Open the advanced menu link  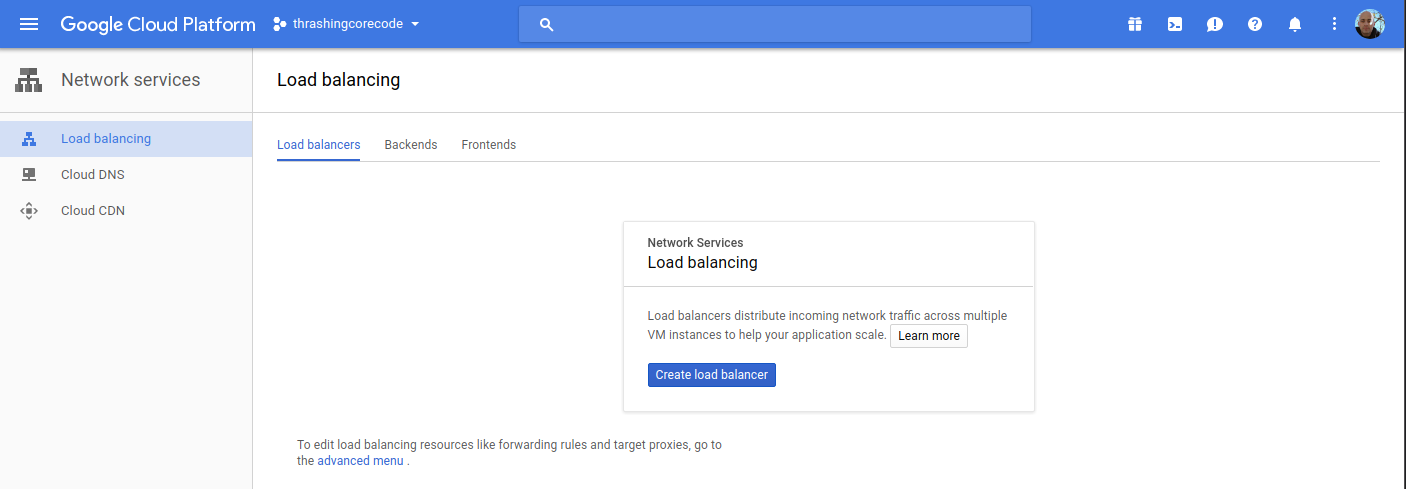click(360, 461)
